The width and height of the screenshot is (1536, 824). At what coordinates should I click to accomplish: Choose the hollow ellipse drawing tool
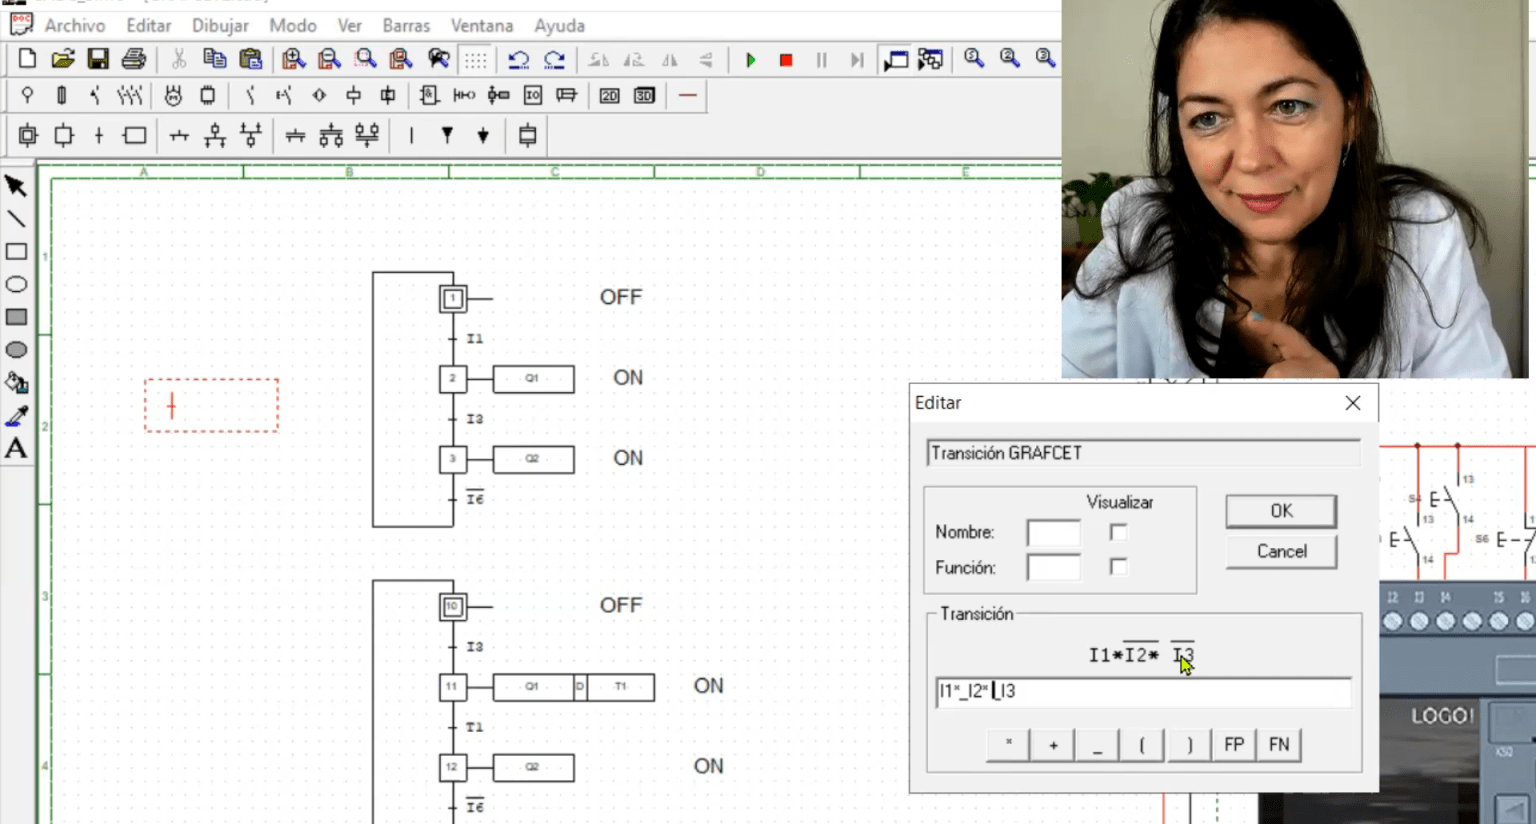click(16, 285)
